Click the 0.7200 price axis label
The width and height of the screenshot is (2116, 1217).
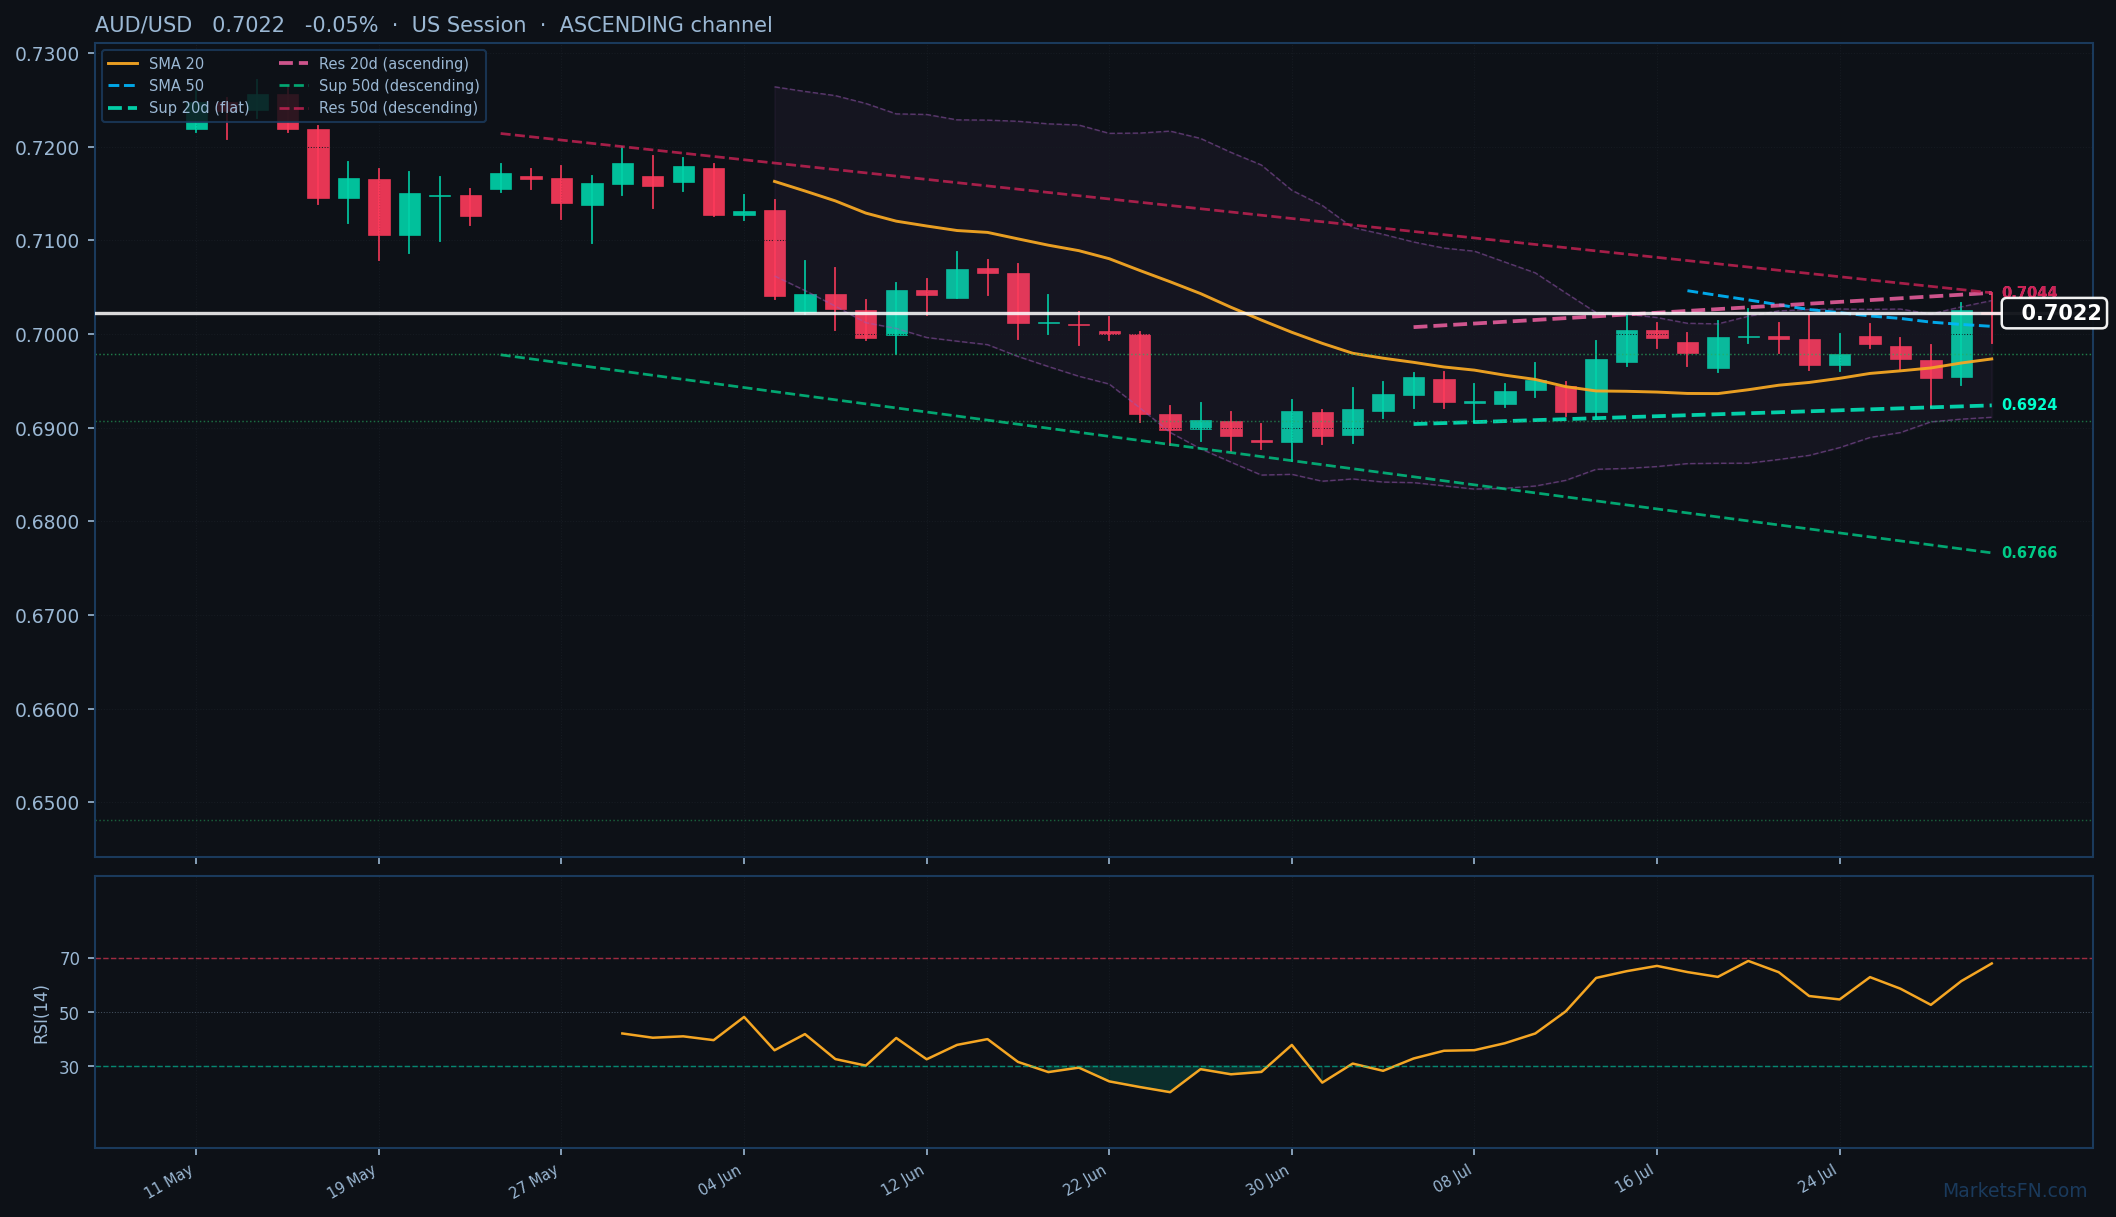tap(47, 148)
